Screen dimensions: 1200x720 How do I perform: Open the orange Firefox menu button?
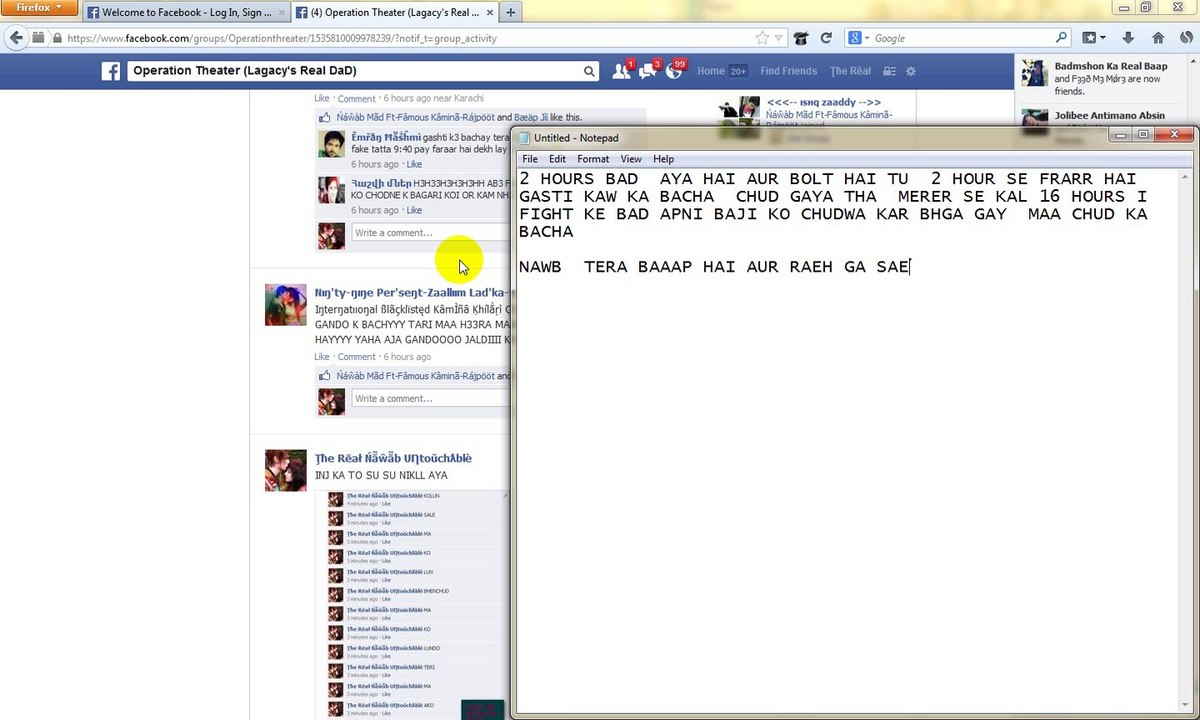(39, 7)
